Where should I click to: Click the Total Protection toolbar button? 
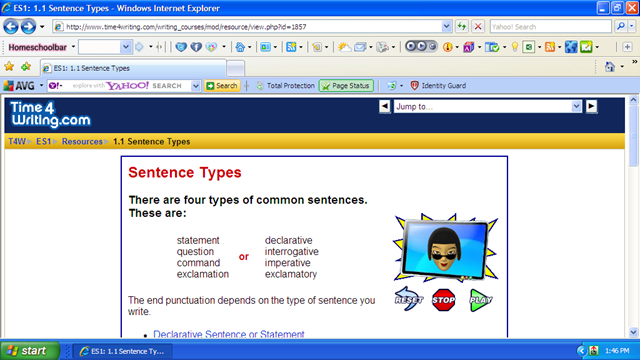(285, 86)
